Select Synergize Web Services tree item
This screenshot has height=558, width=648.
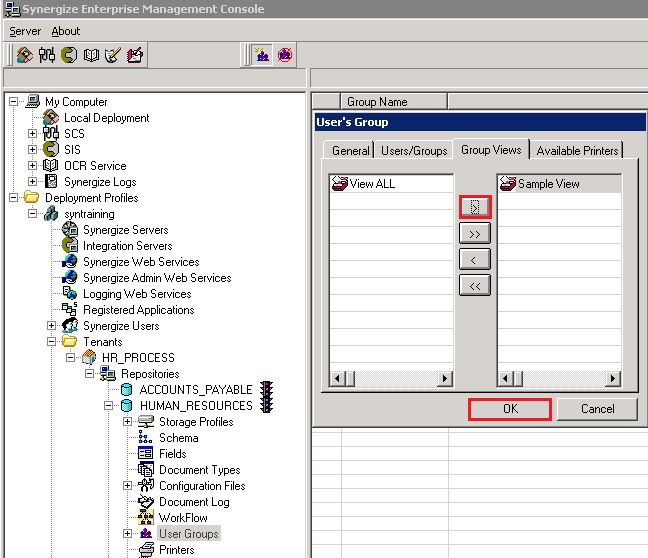(x=141, y=262)
